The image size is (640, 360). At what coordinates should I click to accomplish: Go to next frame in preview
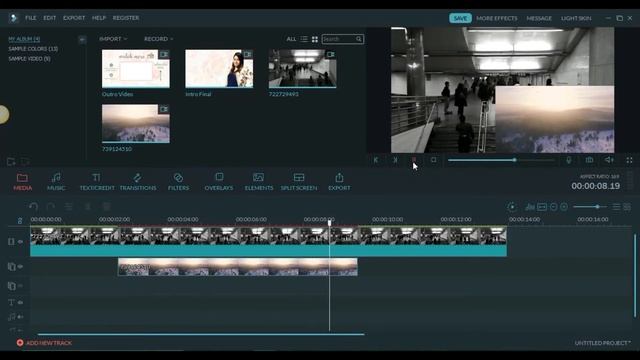click(x=395, y=160)
